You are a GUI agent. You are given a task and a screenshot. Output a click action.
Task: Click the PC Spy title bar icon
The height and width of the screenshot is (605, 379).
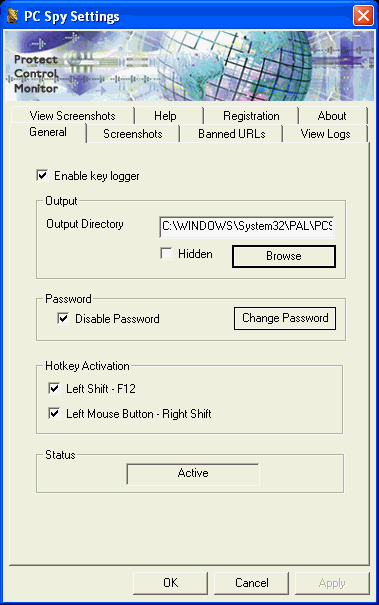tap(12, 15)
